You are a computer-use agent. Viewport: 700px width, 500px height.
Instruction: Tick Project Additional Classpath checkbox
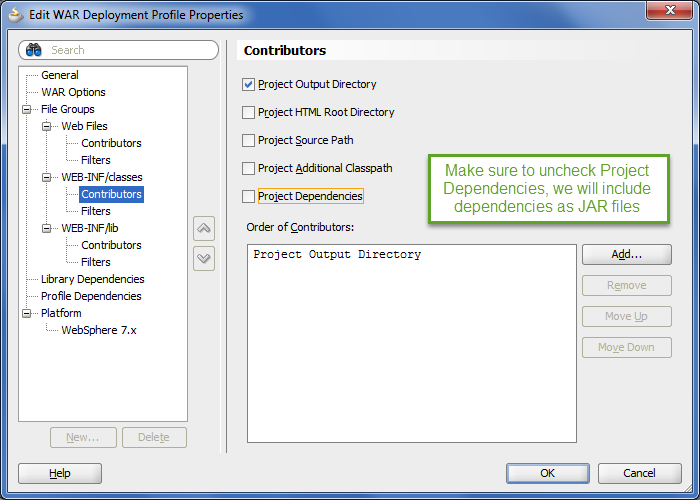point(248,169)
